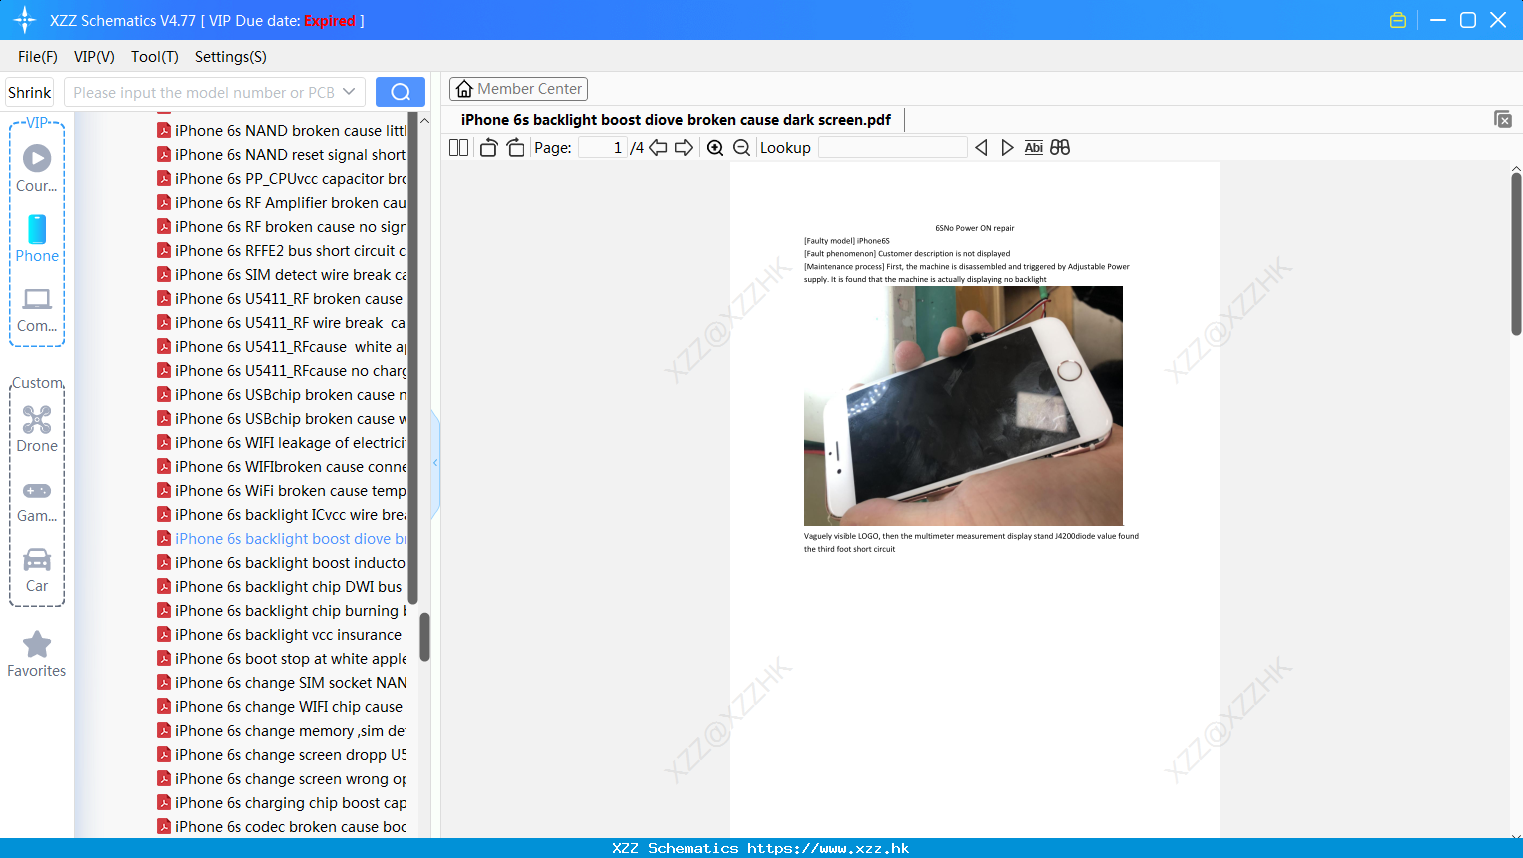Close the PDF panel with corner icon
The height and width of the screenshot is (858, 1523).
coord(1502,119)
